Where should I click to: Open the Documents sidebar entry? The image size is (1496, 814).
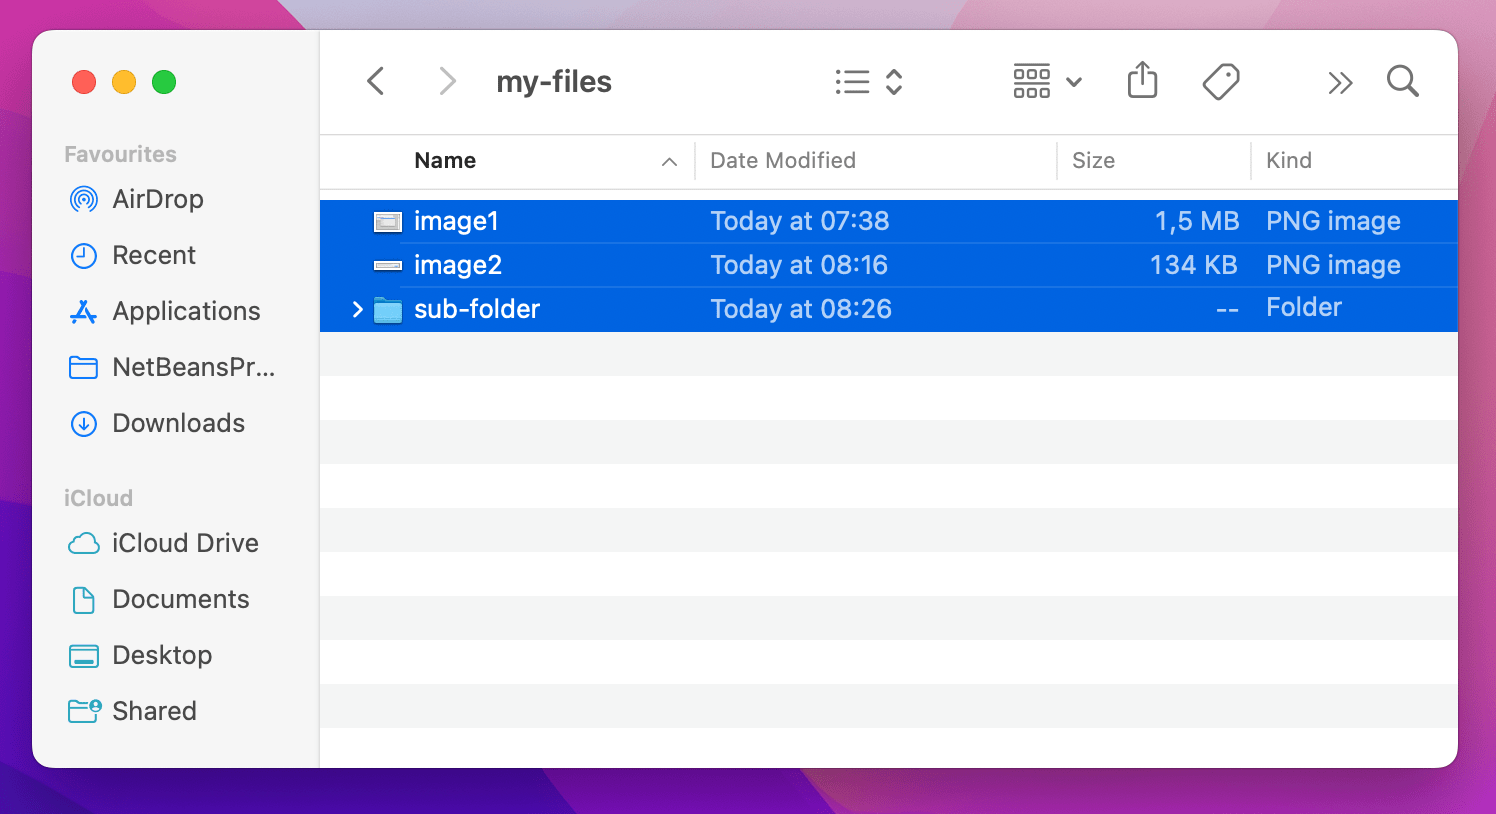coord(181,599)
